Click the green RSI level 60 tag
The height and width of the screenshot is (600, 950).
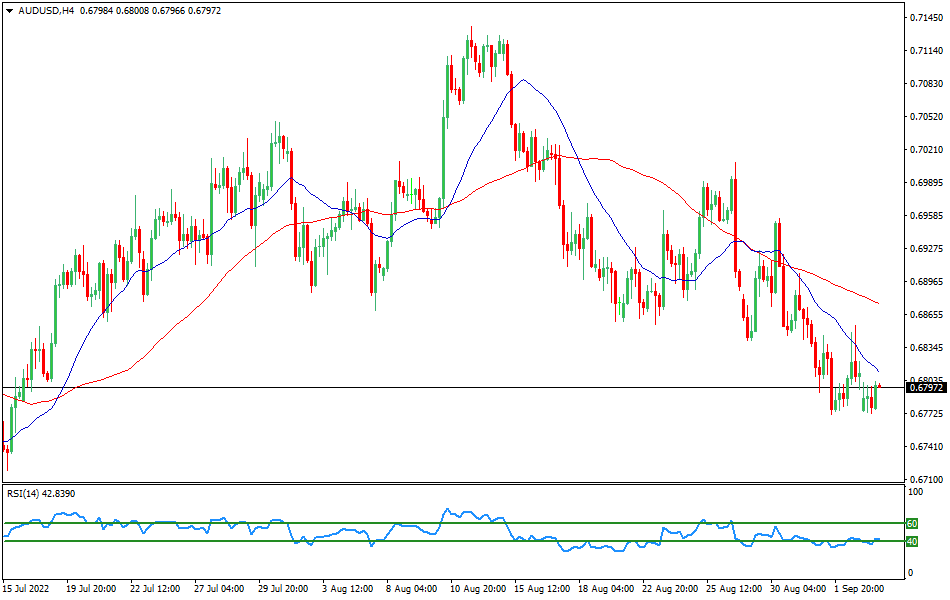(x=911, y=523)
